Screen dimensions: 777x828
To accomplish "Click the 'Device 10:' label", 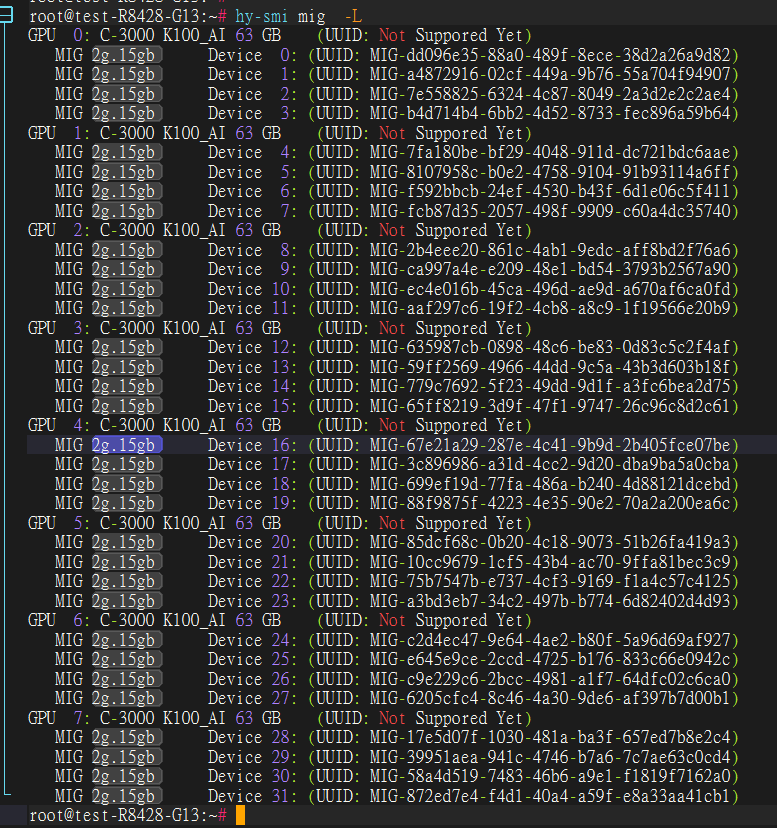I will pos(252,289).
